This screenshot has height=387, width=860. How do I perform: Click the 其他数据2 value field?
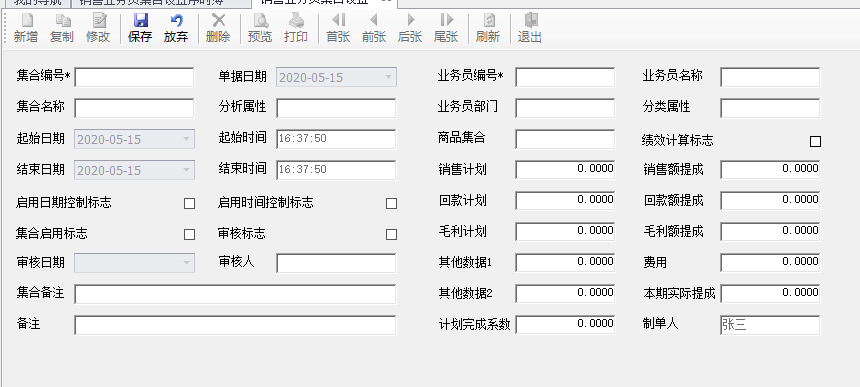565,294
